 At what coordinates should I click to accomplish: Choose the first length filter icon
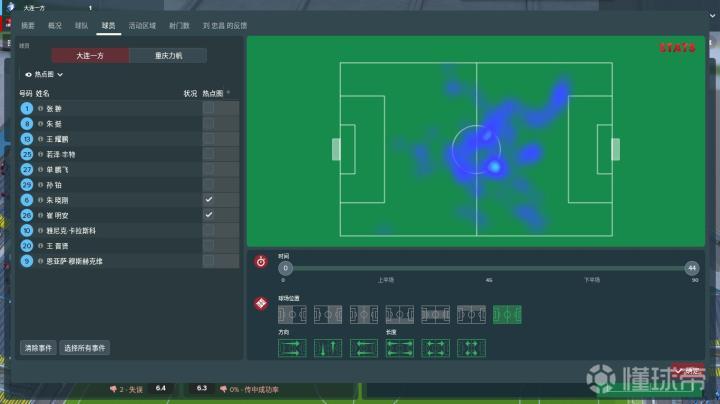click(x=400, y=348)
